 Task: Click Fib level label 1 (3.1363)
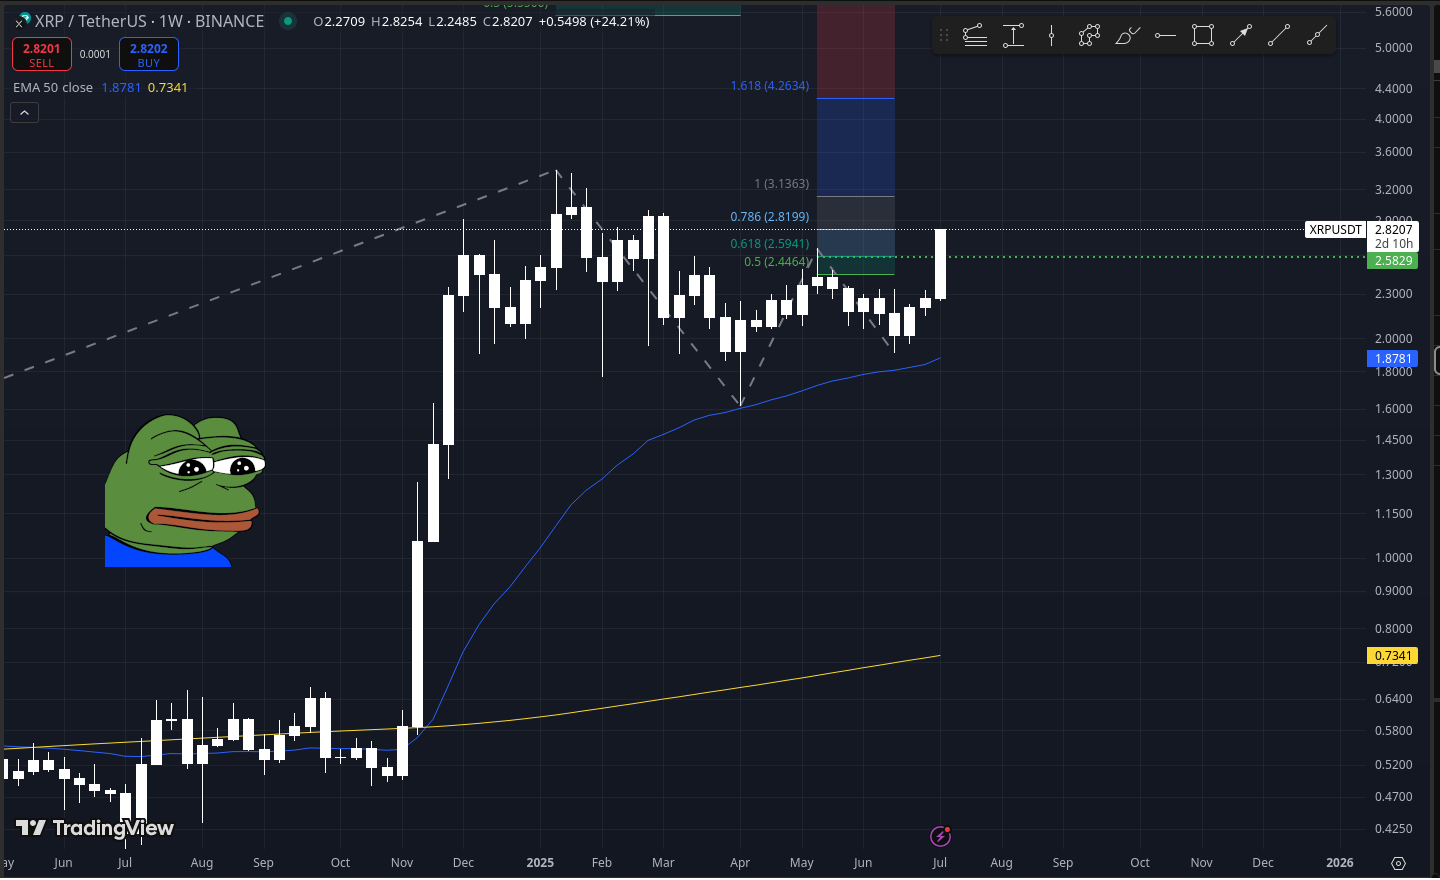[782, 184]
